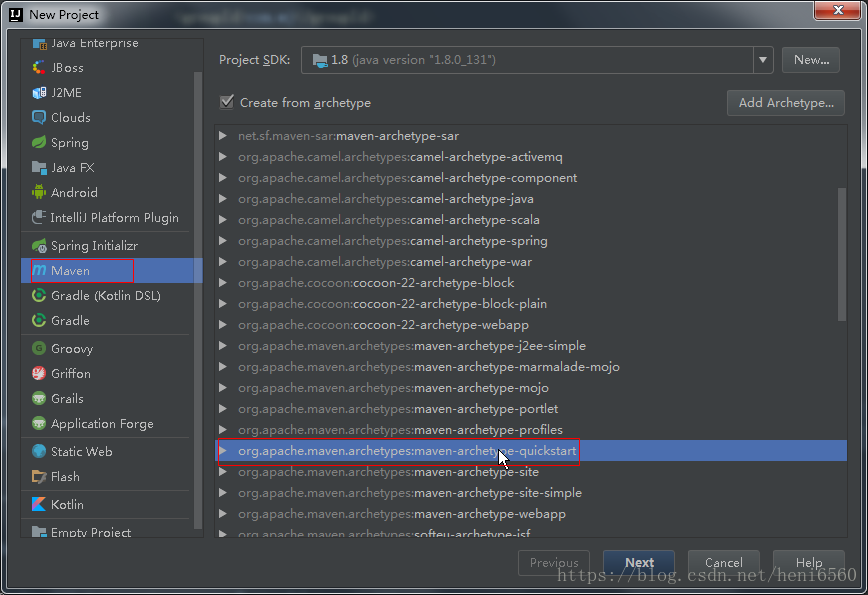Click the Java FX folder icon
This screenshot has width=868, height=595.
click(x=39, y=167)
